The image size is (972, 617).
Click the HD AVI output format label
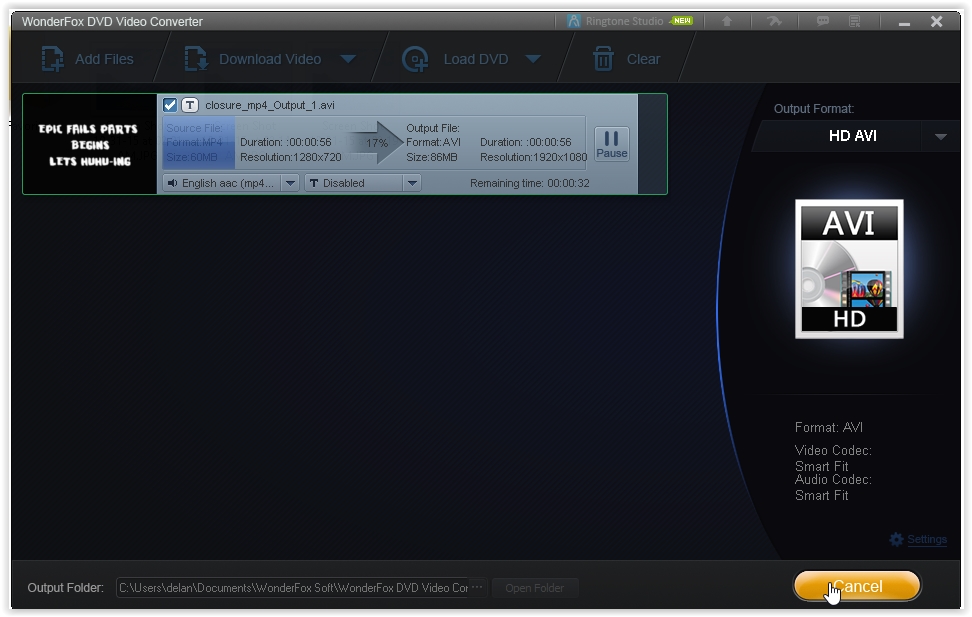tap(853, 136)
